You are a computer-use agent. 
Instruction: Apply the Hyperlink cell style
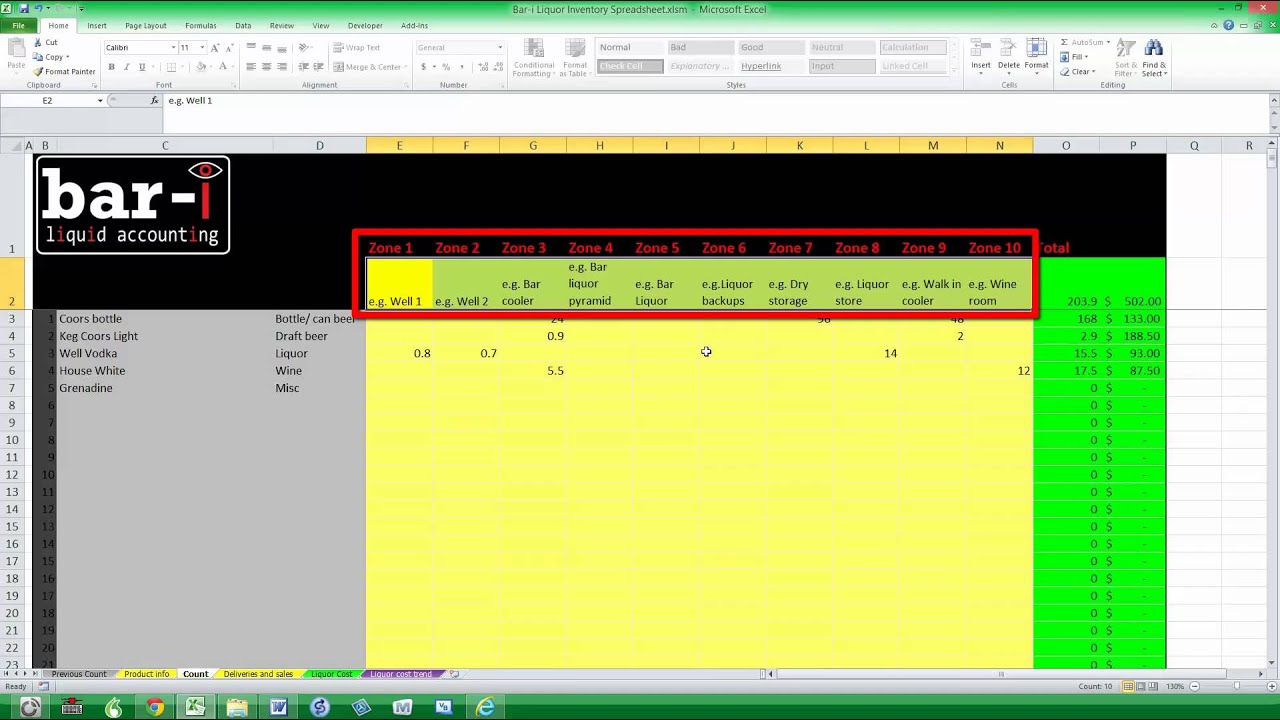click(771, 66)
